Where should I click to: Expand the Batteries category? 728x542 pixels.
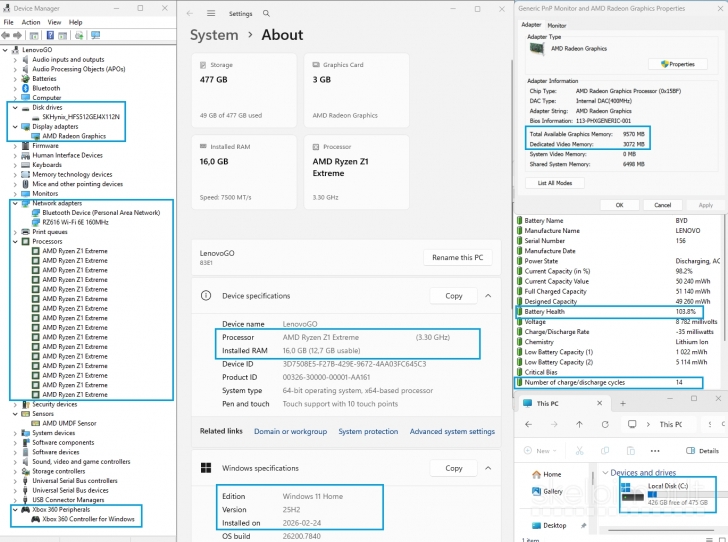click(15, 78)
